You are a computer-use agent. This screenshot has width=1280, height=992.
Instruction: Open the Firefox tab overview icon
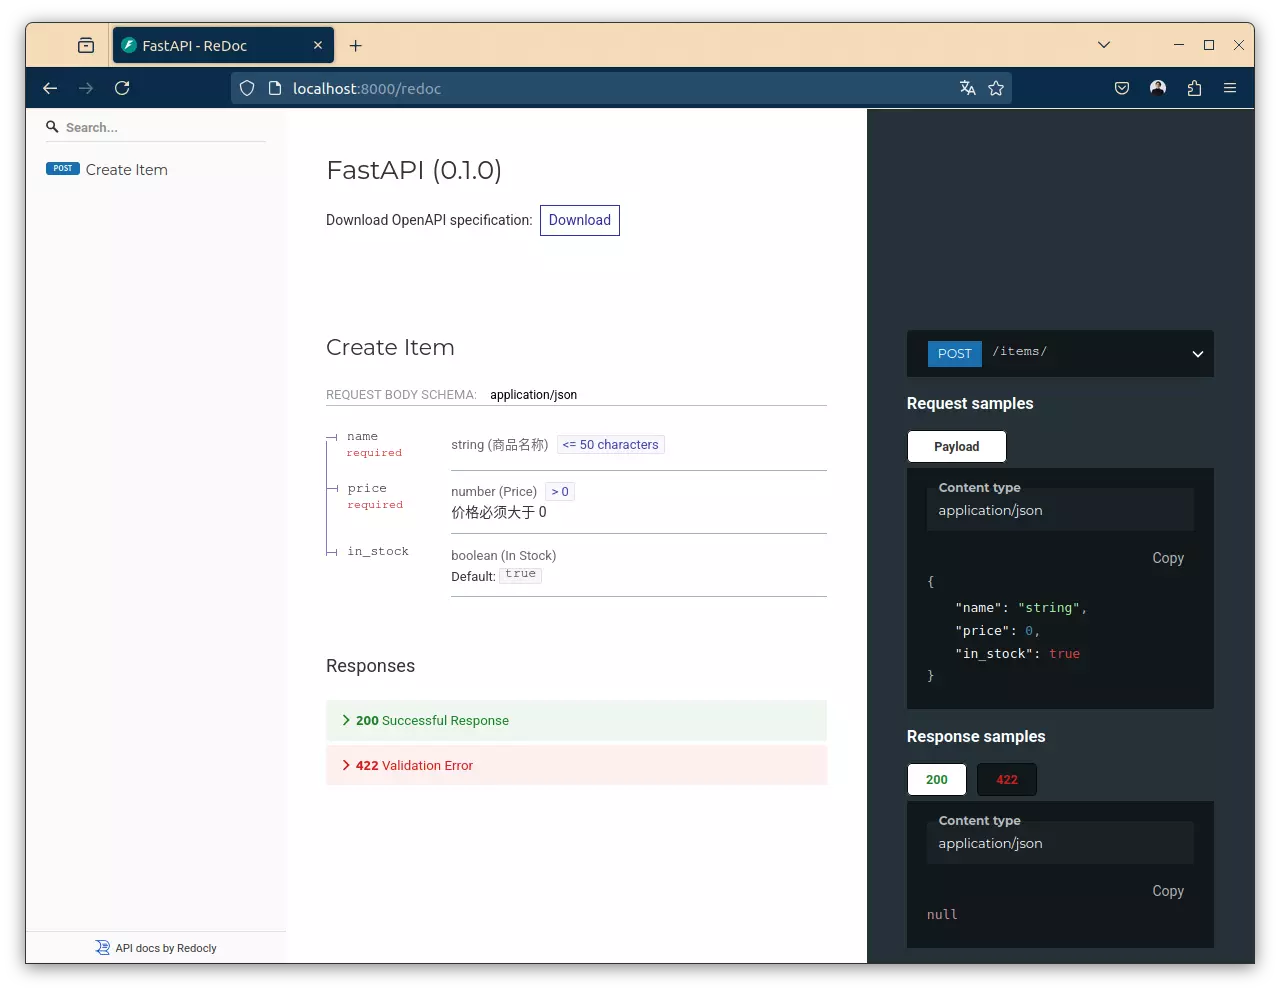(x=86, y=45)
